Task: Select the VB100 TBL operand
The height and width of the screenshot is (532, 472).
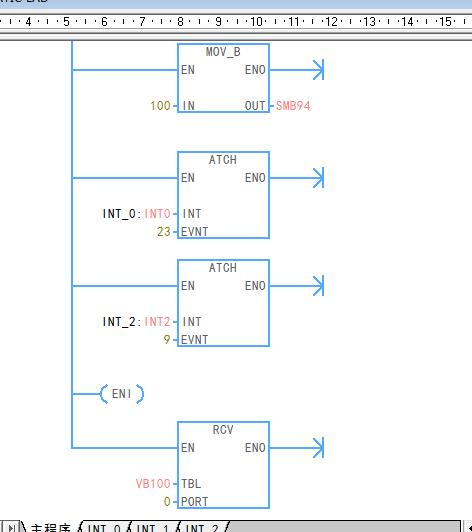Action: pyautogui.click(x=153, y=483)
